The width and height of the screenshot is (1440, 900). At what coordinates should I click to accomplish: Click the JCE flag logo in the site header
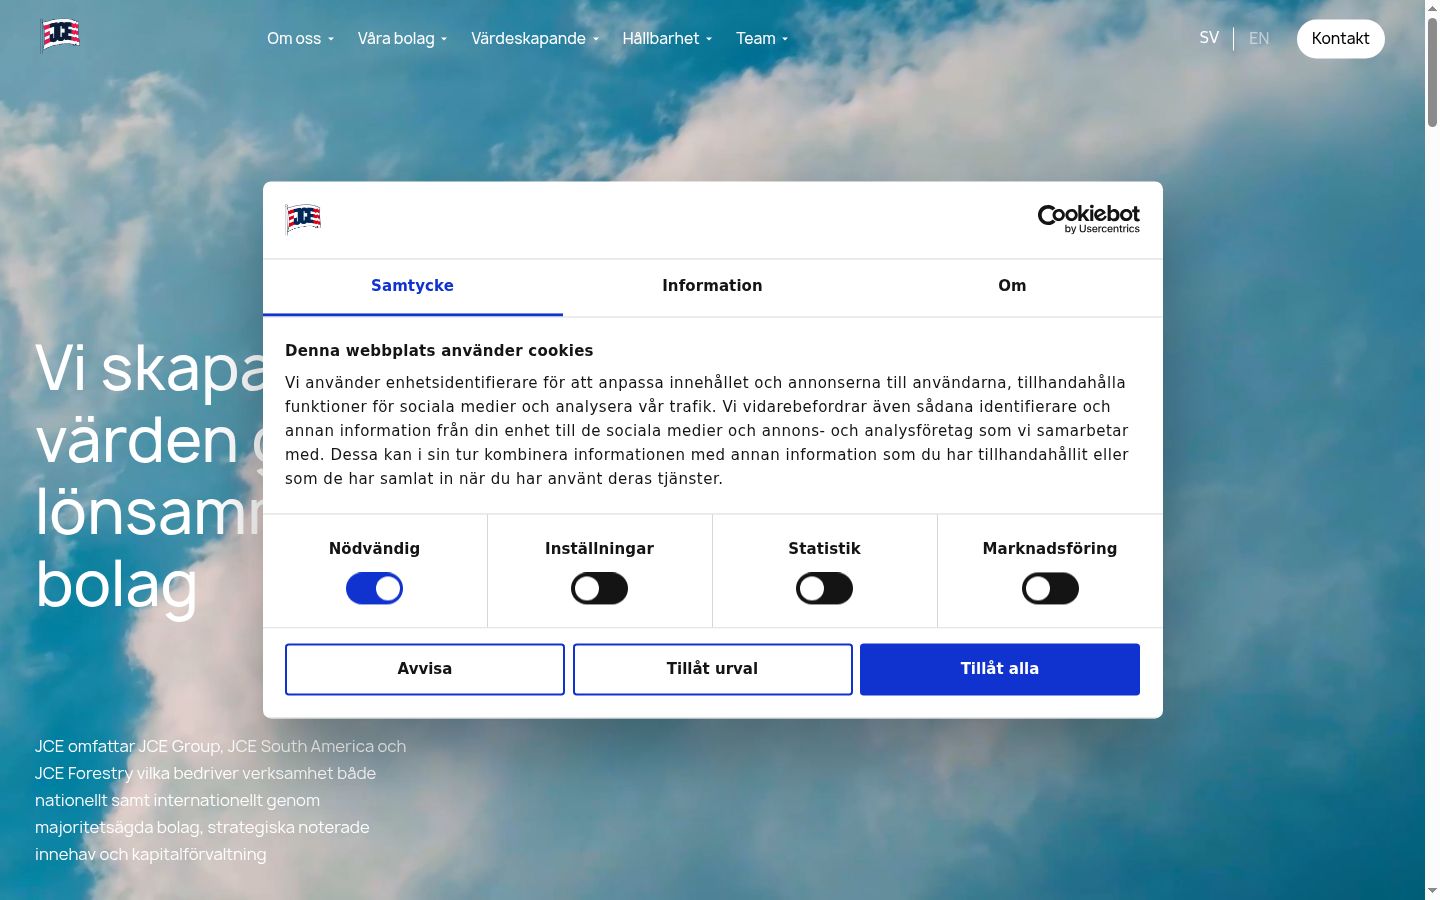[60, 35]
